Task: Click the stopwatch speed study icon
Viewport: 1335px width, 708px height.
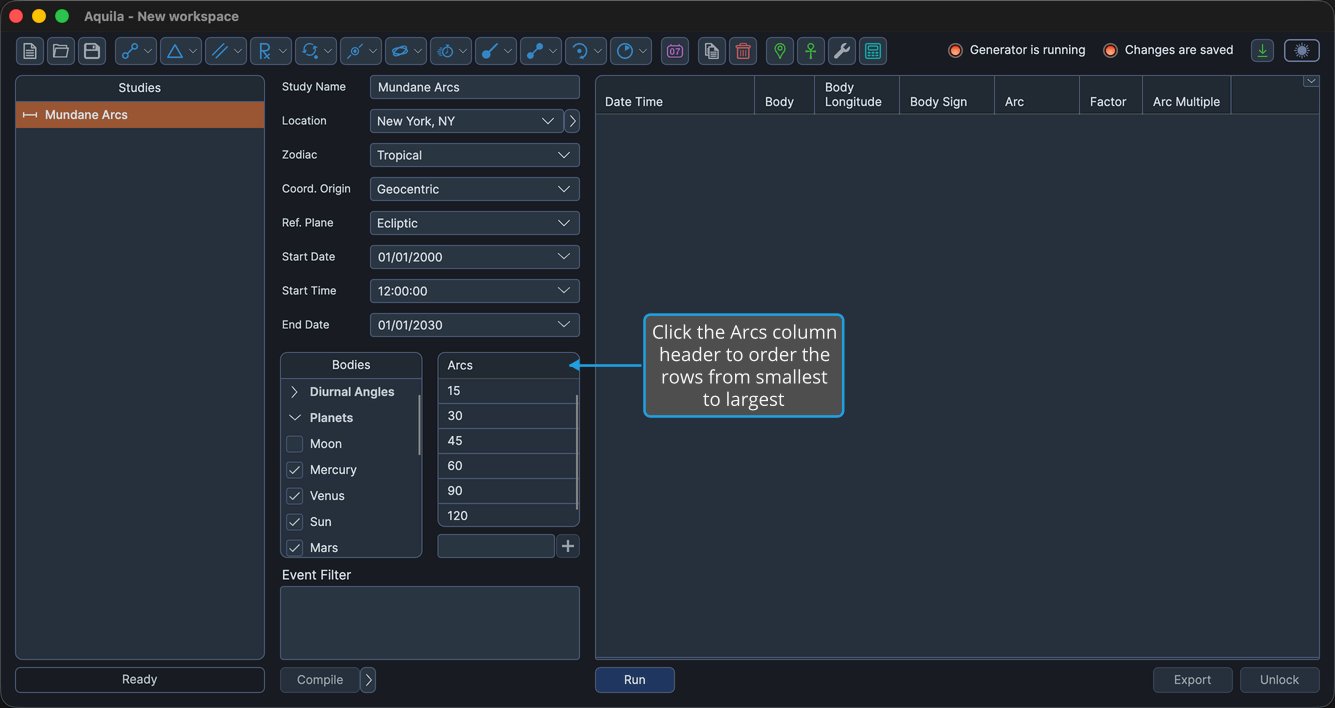Action: [x=445, y=51]
